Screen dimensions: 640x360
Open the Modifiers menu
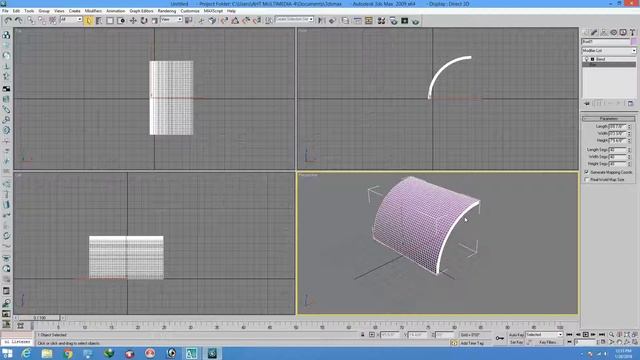coord(93,11)
